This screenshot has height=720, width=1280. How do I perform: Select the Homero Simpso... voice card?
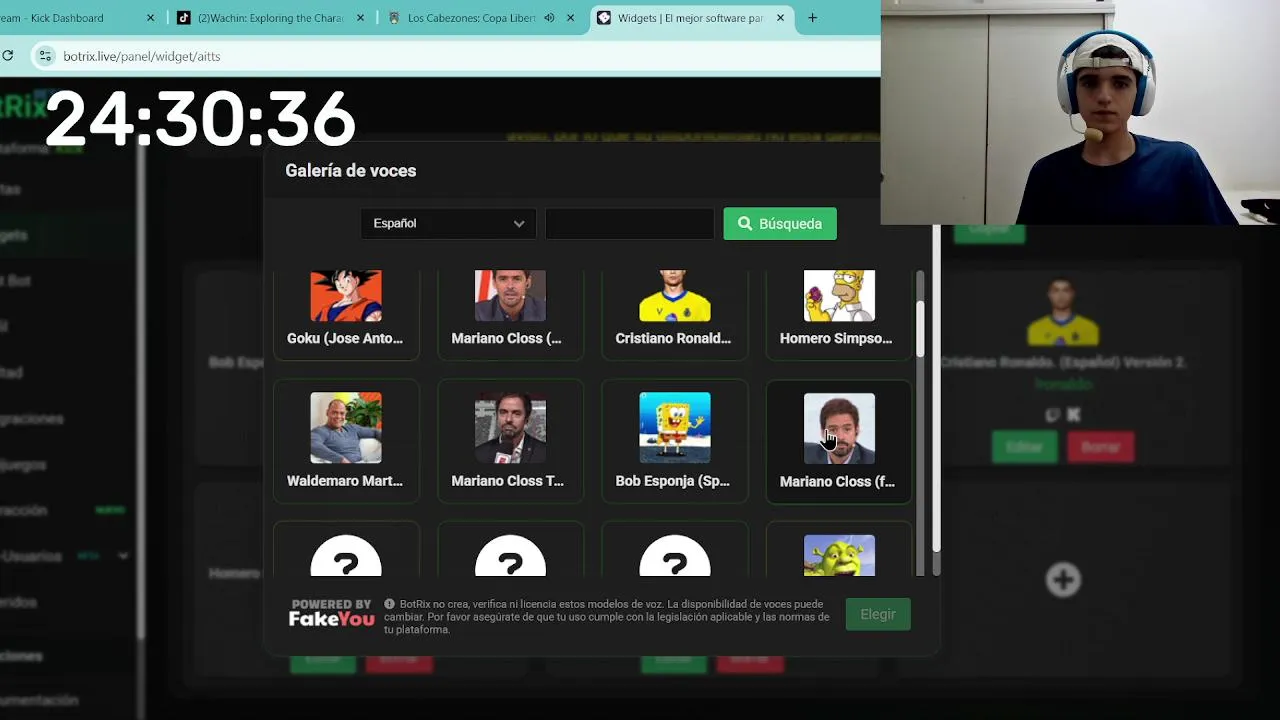pyautogui.click(x=838, y=314)
